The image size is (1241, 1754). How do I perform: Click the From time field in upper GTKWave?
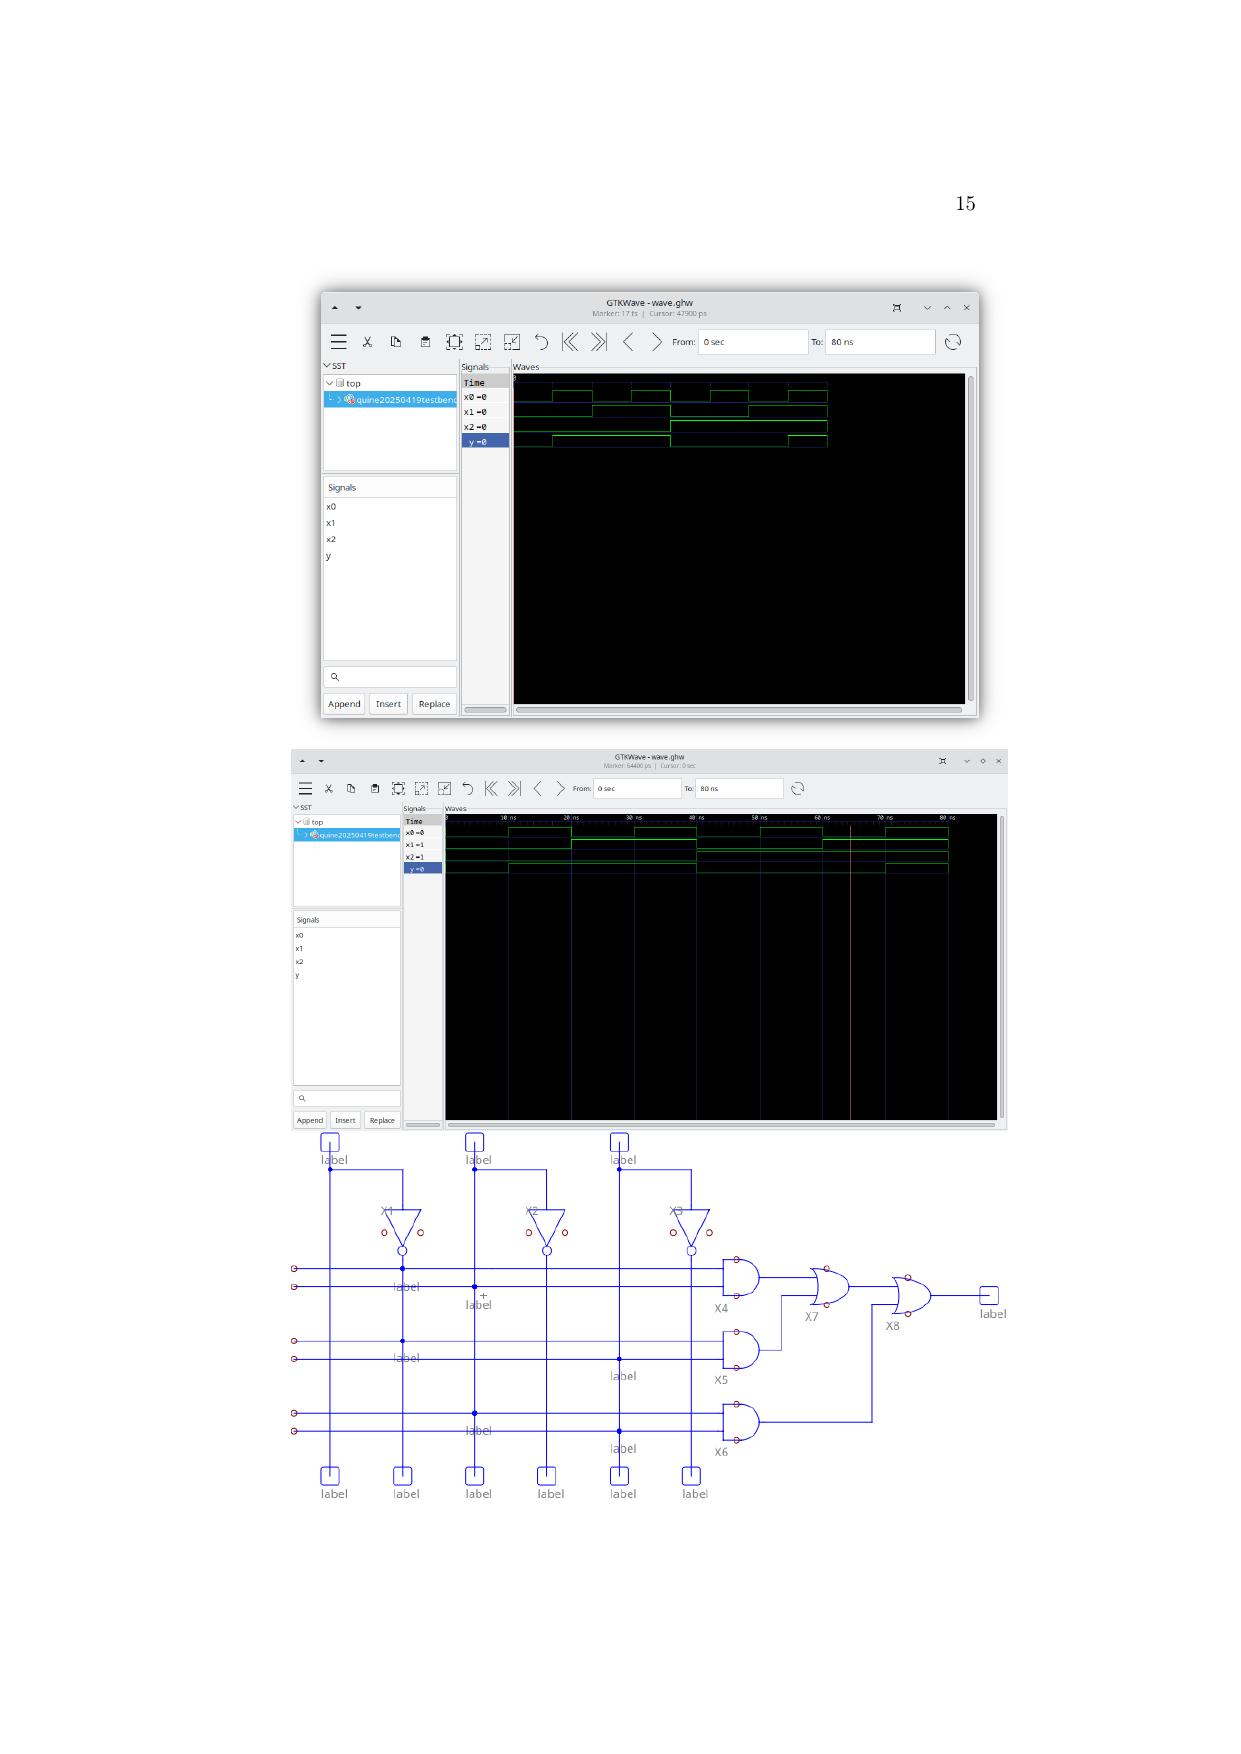click(752, 342)
